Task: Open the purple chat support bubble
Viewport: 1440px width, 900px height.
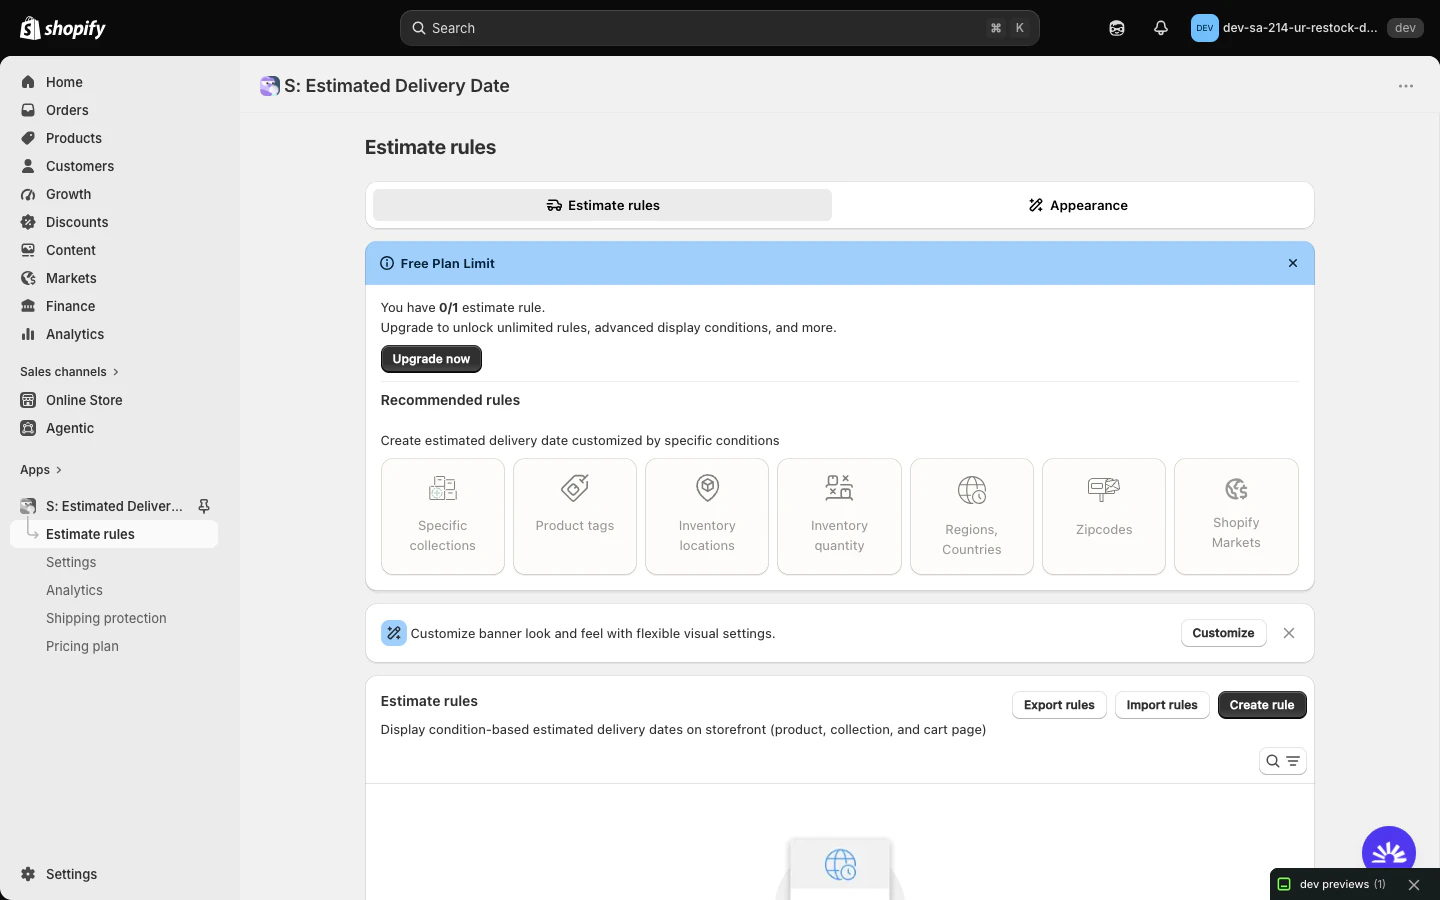Action: coord(1389,853)
